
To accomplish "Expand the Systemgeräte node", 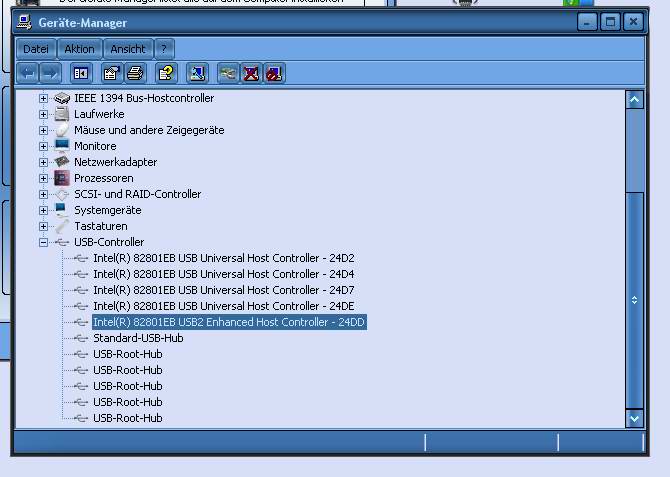I will 43,210.
